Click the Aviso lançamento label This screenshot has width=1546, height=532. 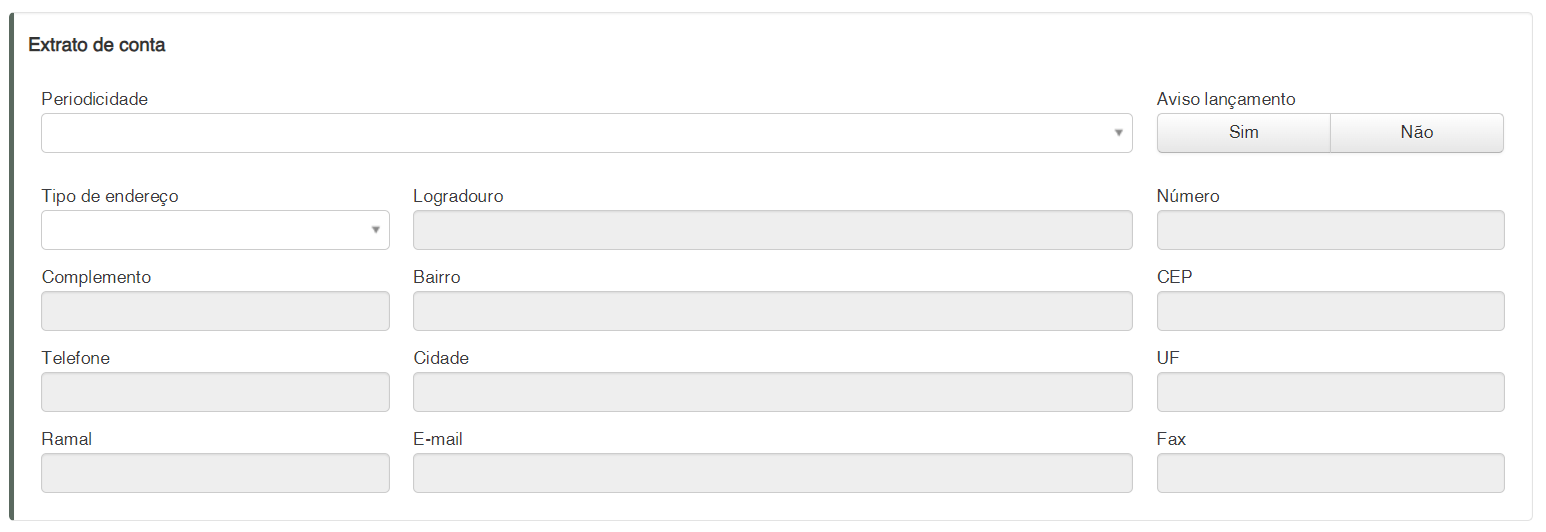(x=1226, y=99)
